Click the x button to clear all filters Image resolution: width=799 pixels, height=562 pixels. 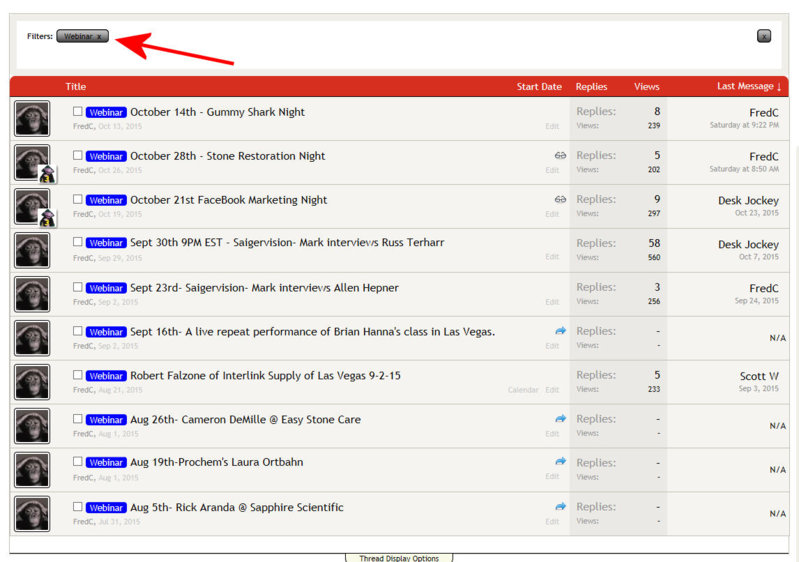click(x=764, y=36)
